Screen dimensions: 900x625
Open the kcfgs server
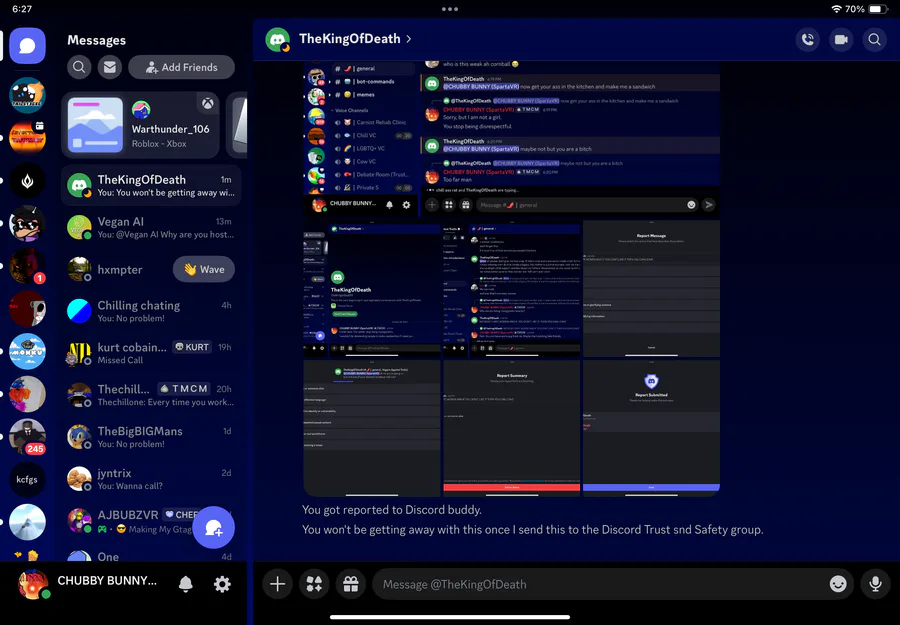tap(27, 479)
